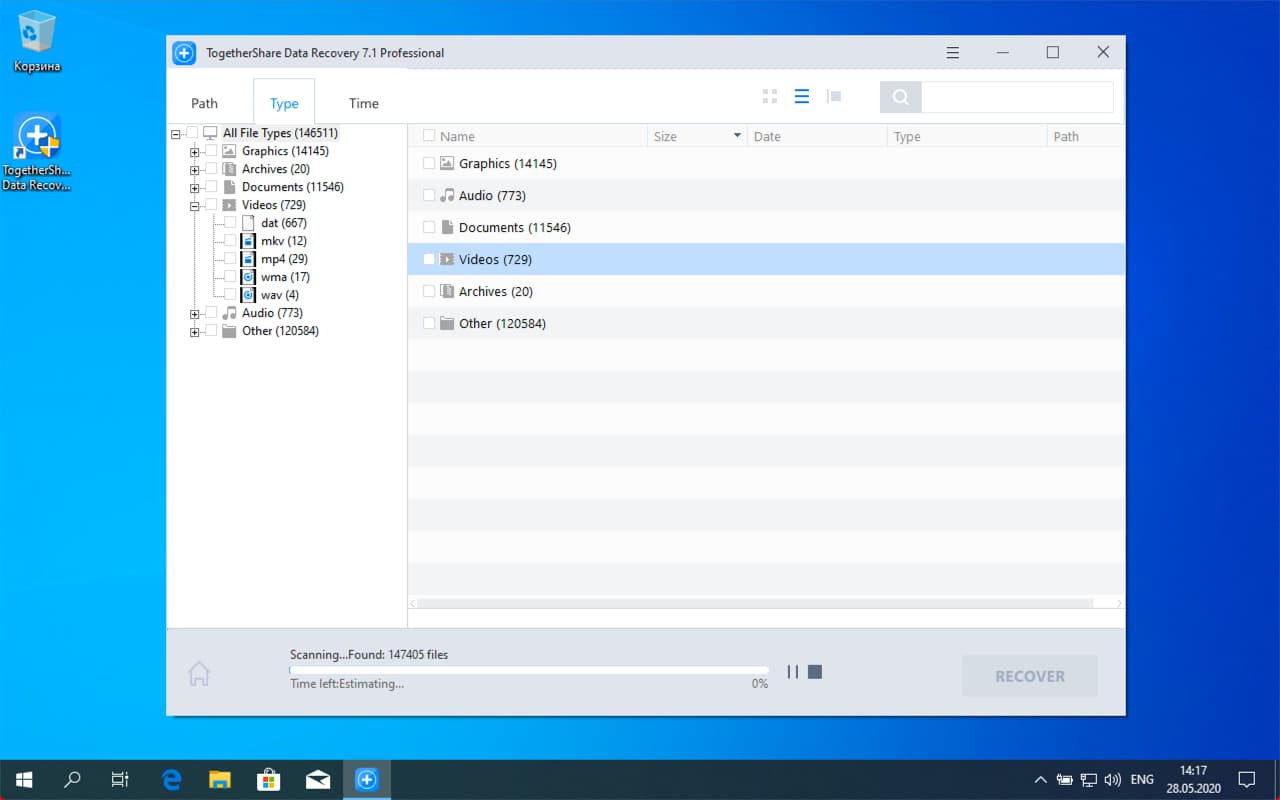
Task: Open the Size column sort dropdown
Action: [x=737, y=135]
